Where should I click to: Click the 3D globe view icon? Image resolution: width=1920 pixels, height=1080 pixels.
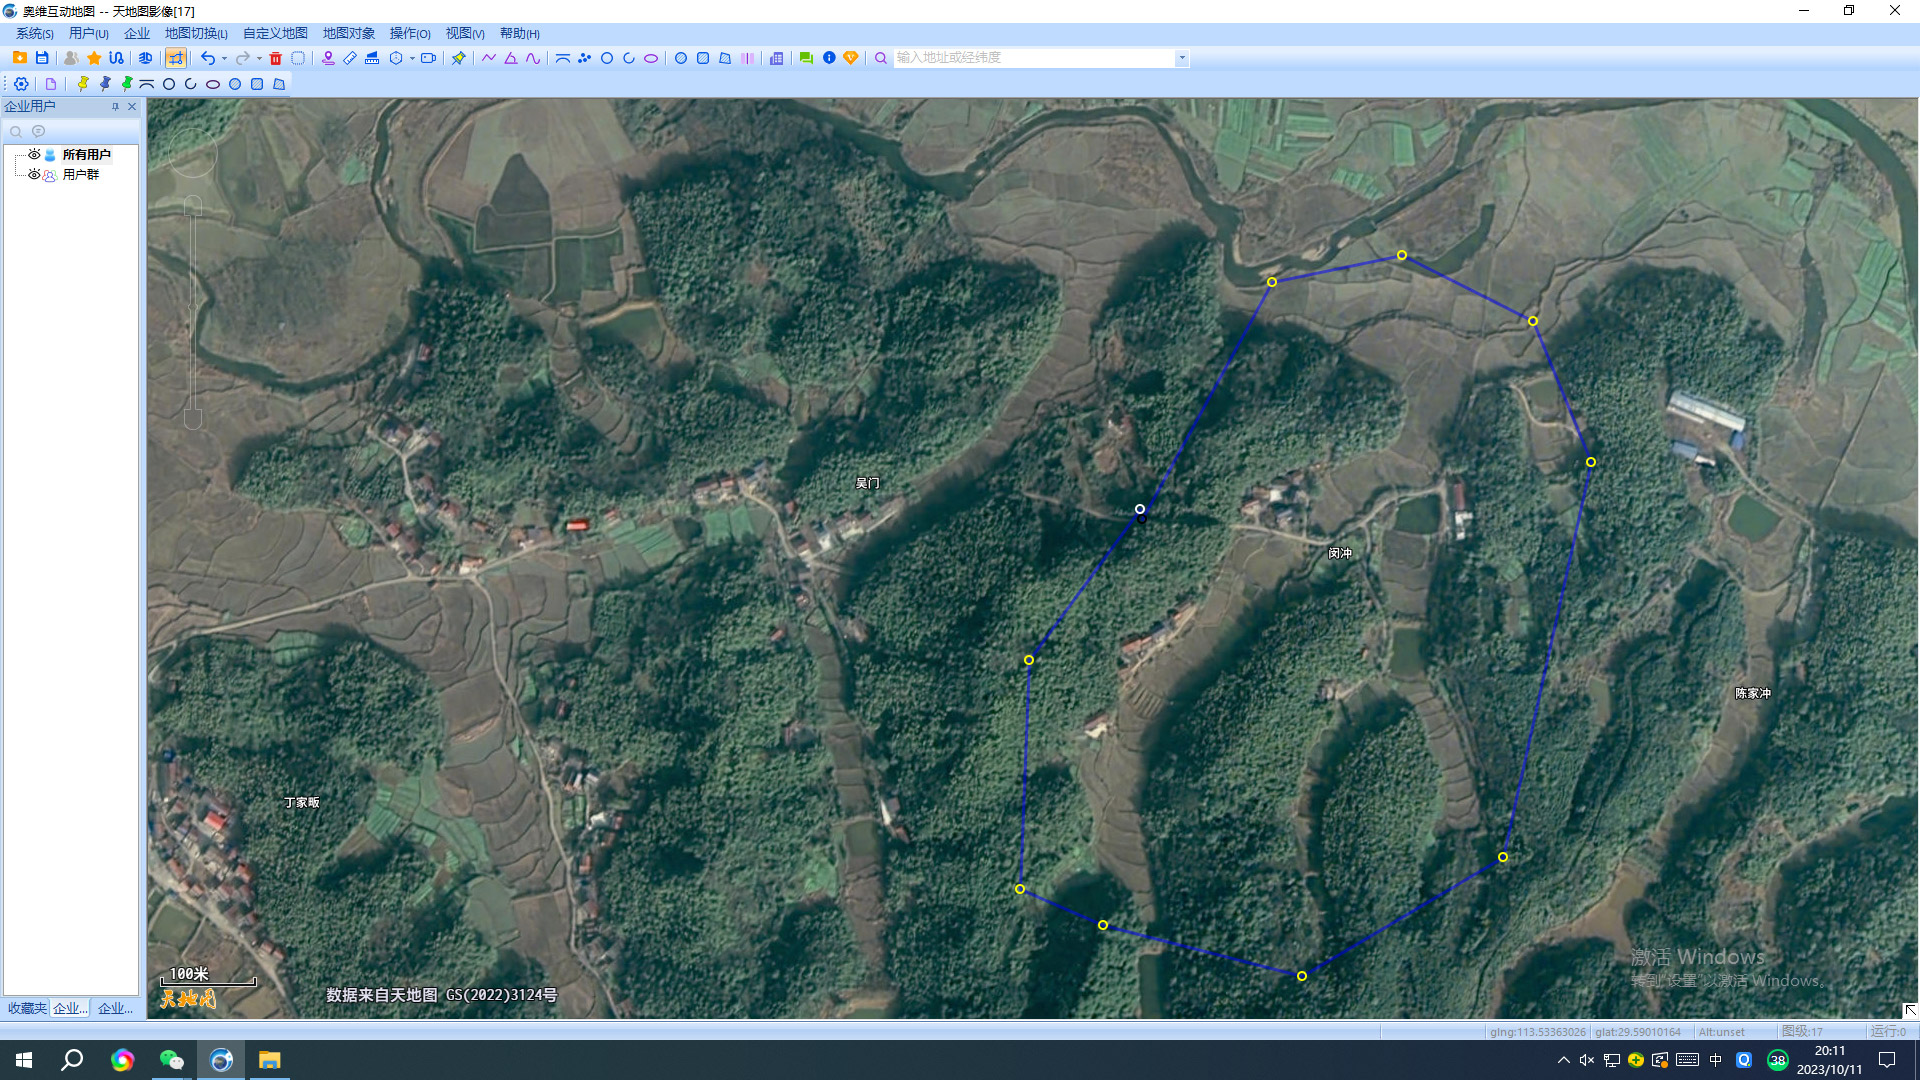145,58
